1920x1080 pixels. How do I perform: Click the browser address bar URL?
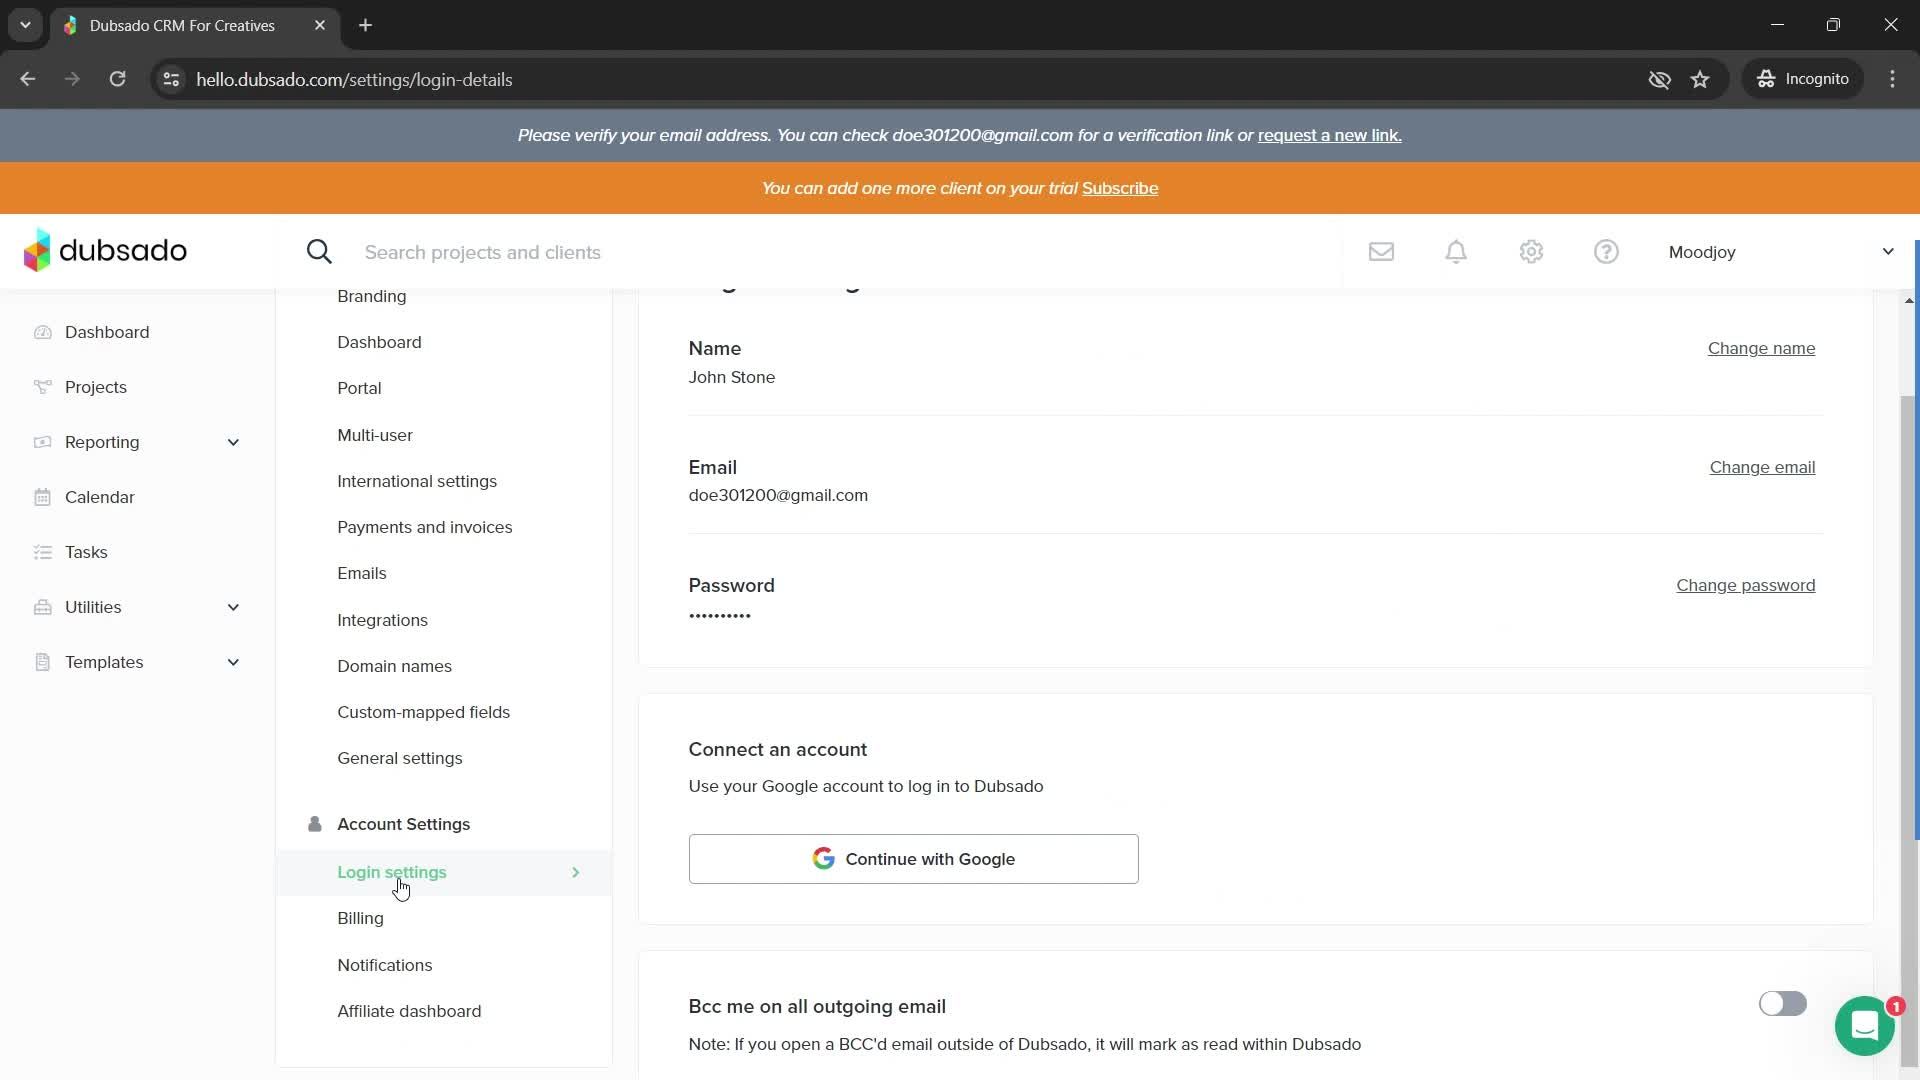354,79
